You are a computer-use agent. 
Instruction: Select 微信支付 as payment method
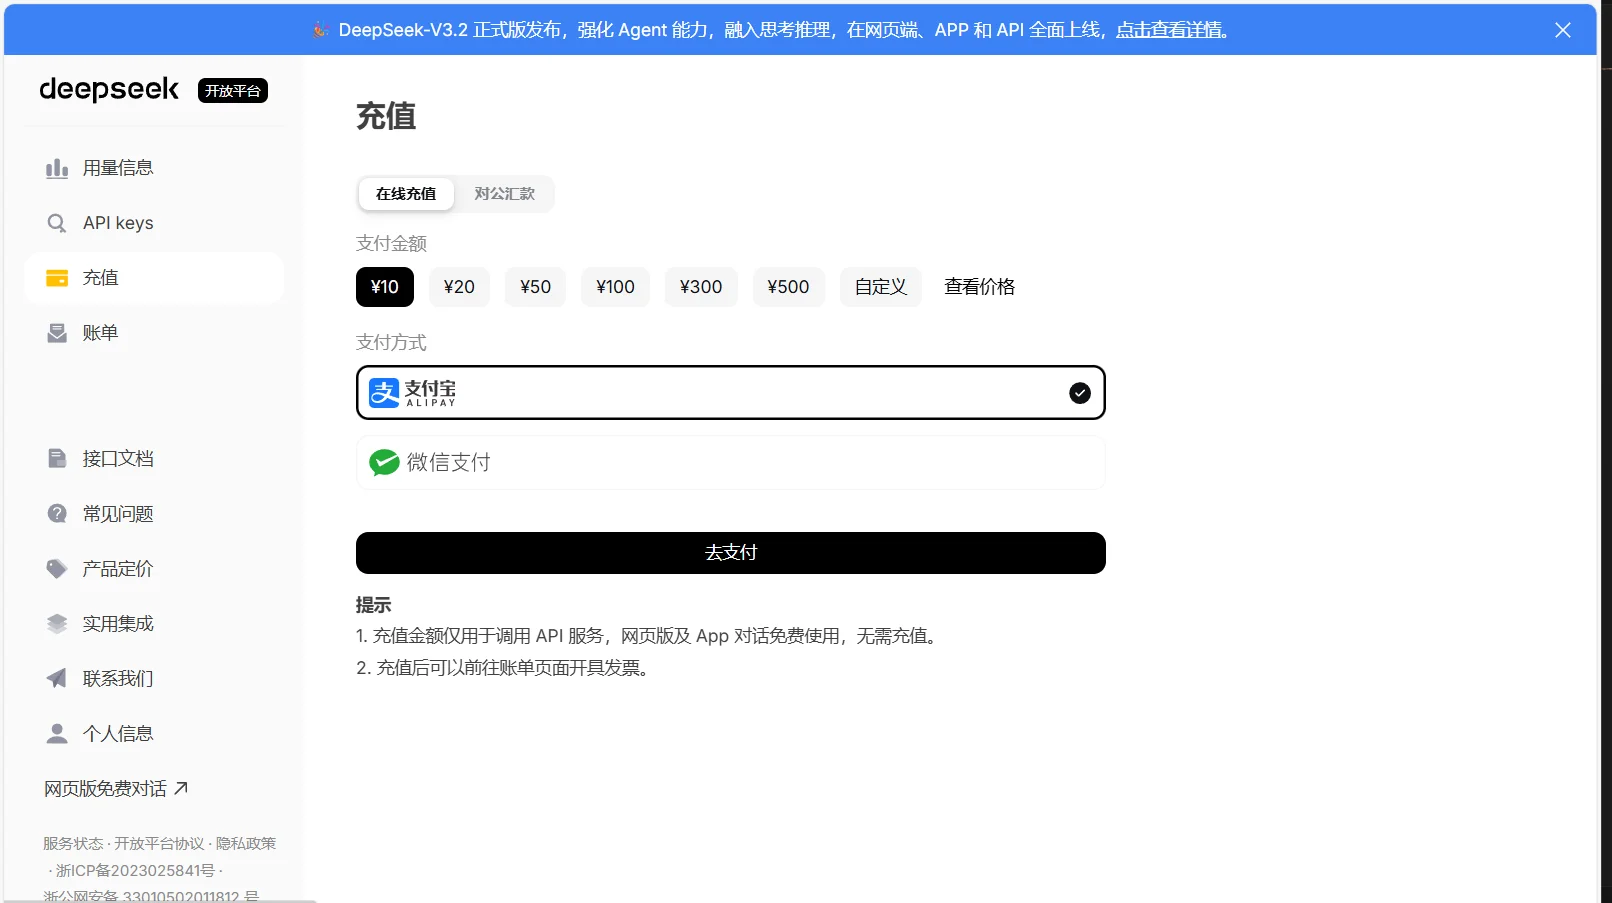pos(730,462)
